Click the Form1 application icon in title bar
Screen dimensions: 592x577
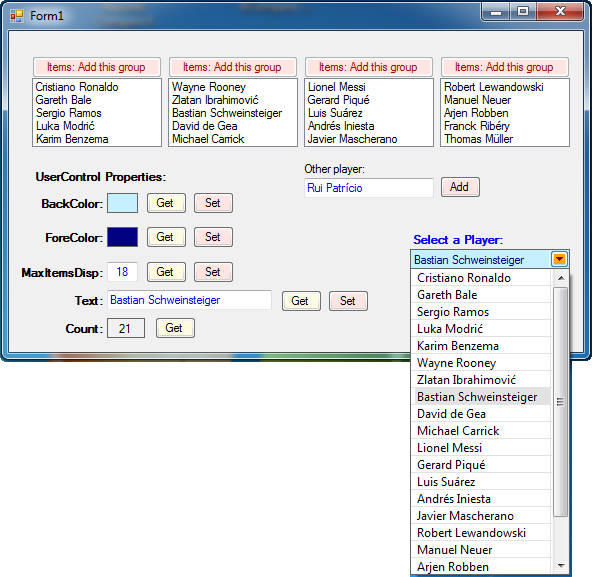click(x=17, y=16)
